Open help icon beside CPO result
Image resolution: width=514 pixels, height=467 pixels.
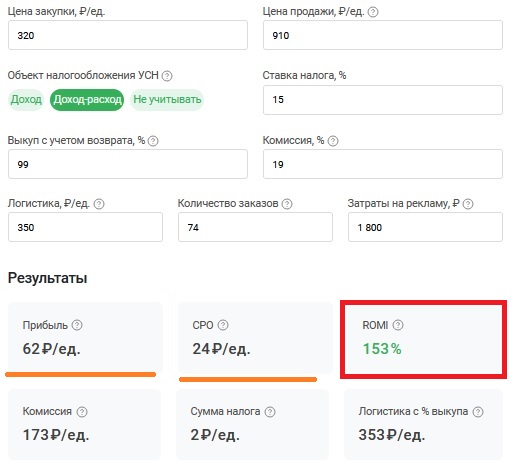[223, 325]
